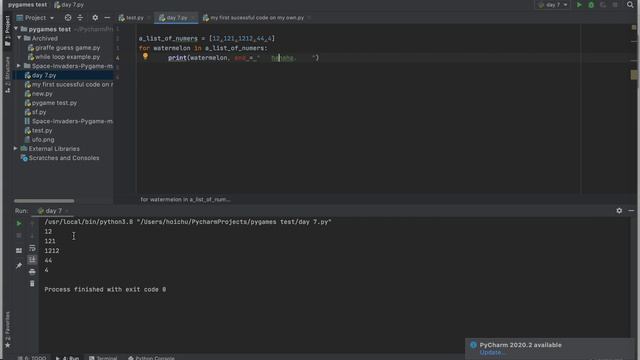Click the Down the Stack Trace arrow

click(32, 236)
